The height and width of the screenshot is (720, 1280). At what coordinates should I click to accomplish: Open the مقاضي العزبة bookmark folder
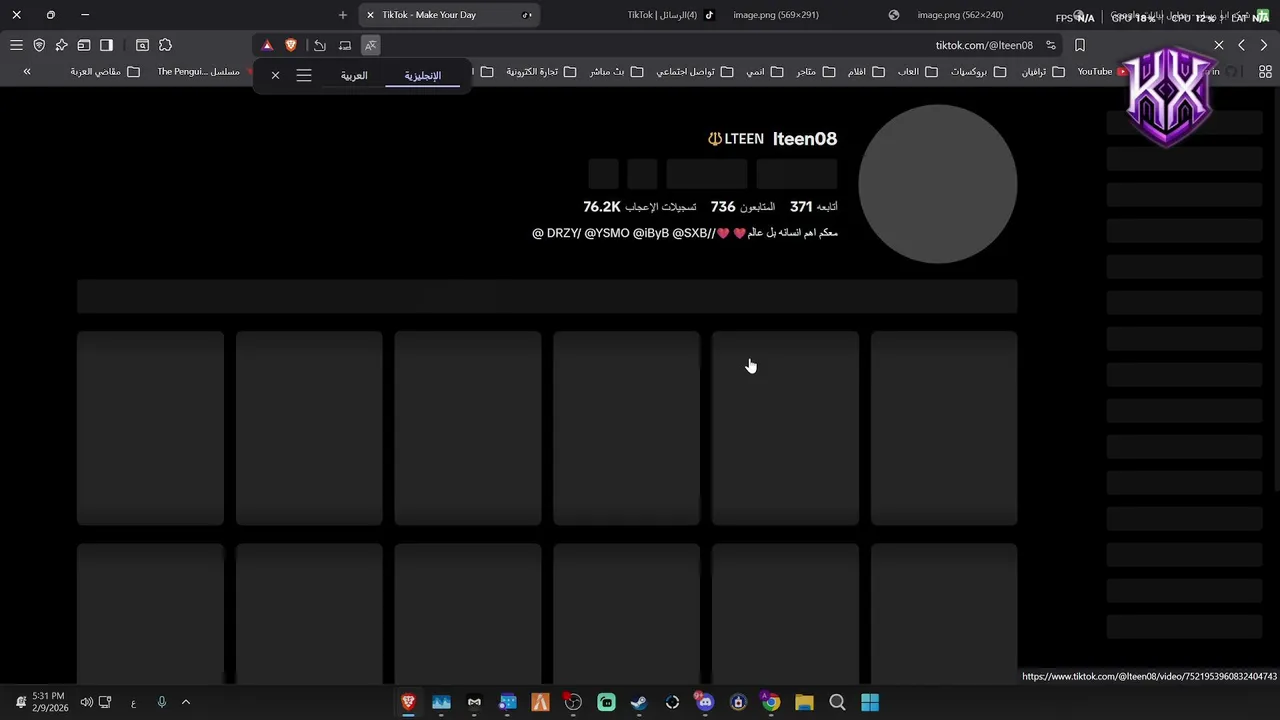point(105,72)
